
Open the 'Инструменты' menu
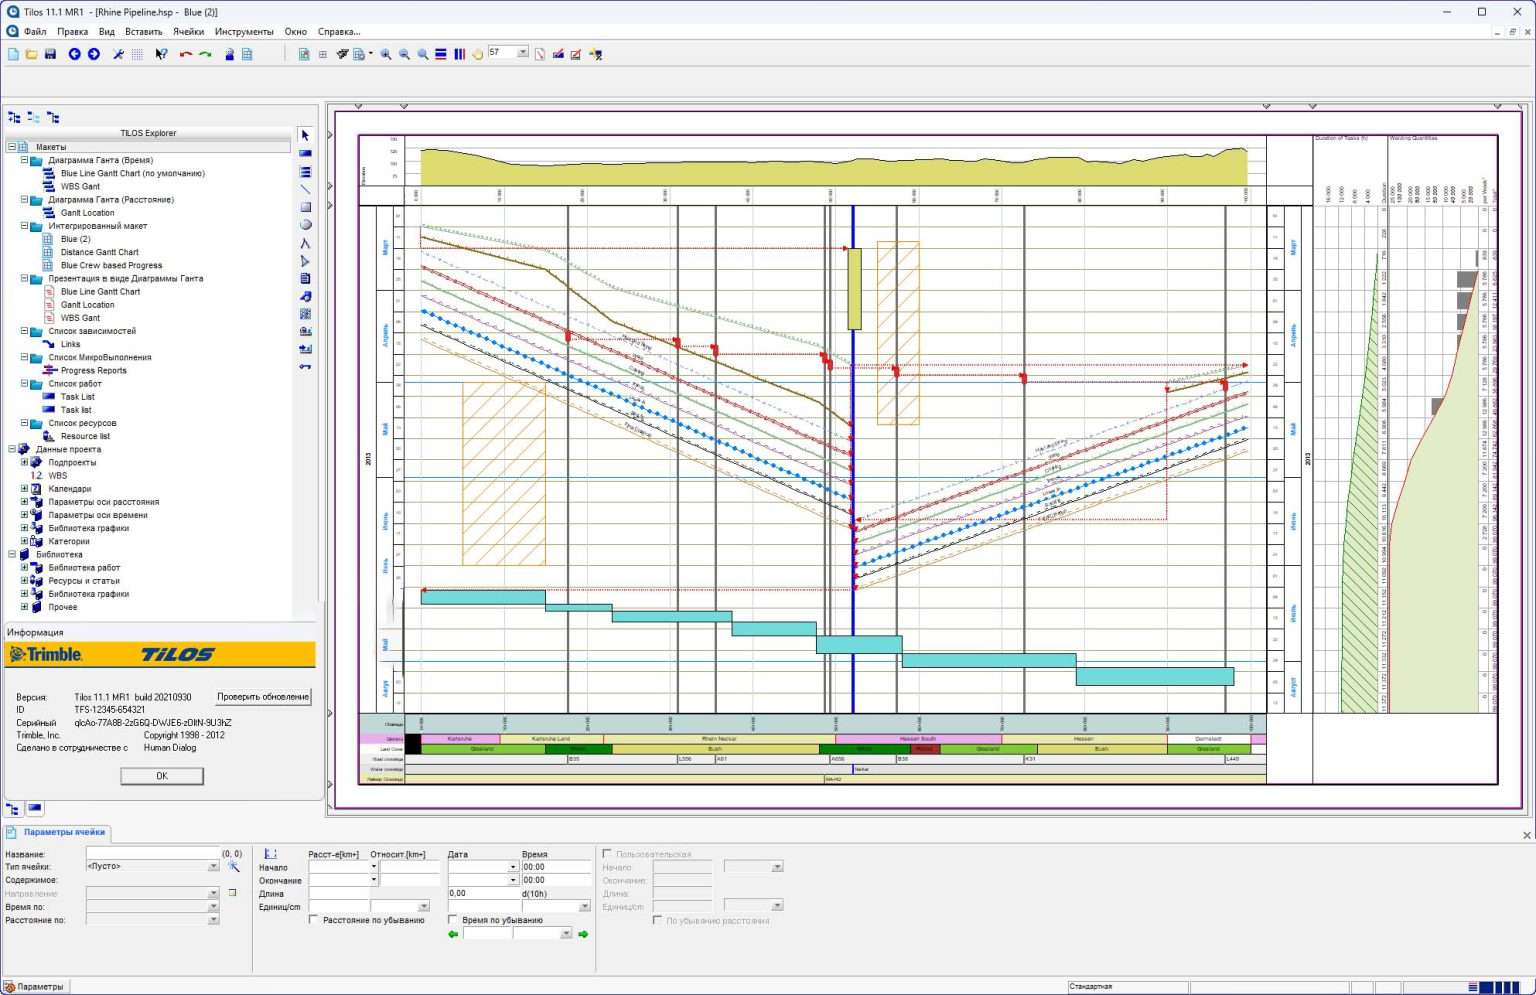tap(246, 31)
